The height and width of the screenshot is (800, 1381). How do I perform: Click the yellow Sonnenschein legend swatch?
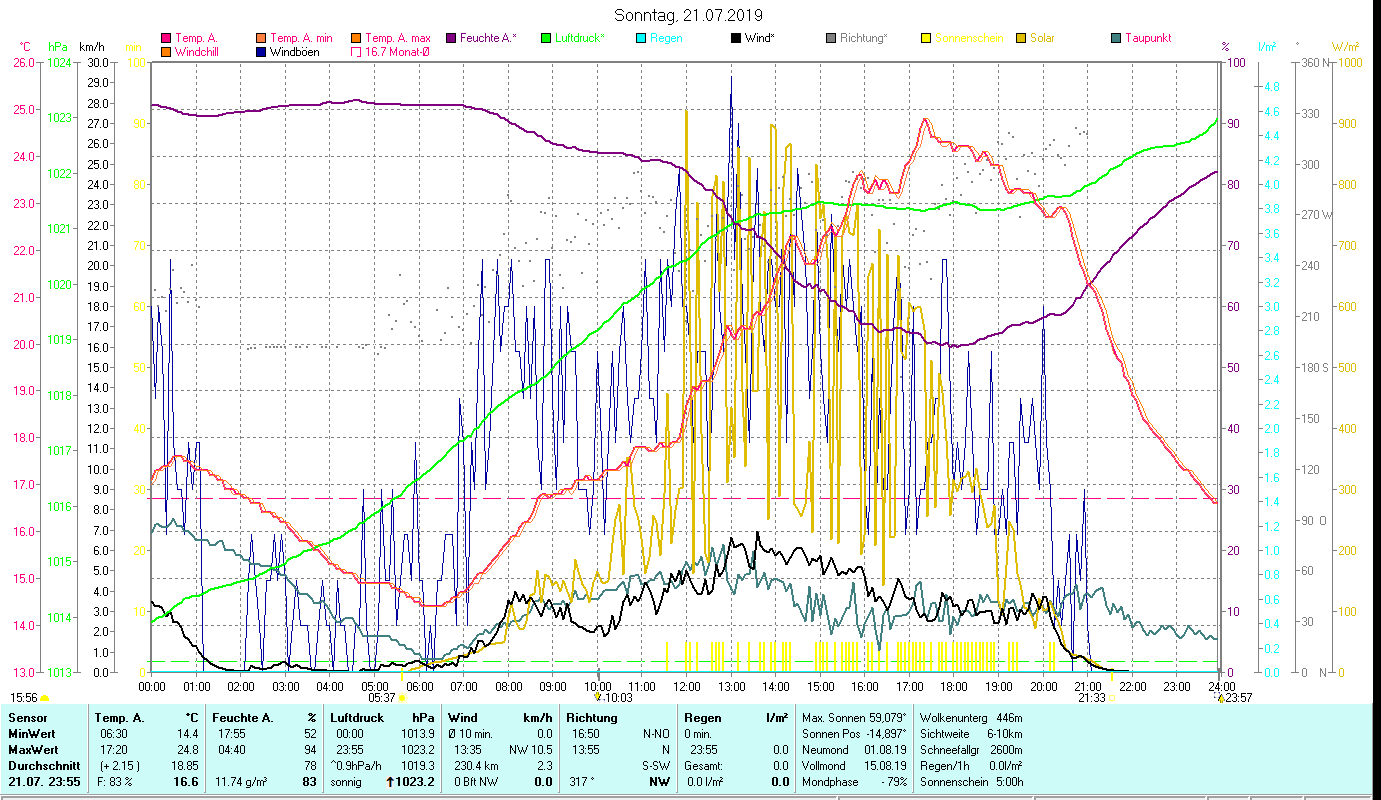pos(926,38)
